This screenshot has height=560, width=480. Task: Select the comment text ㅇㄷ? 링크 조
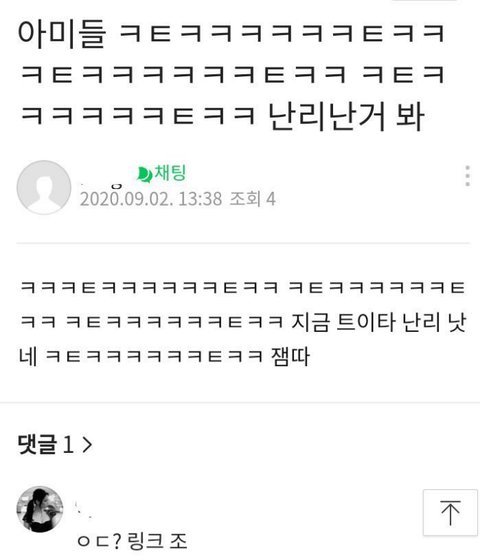click(132, 541)
